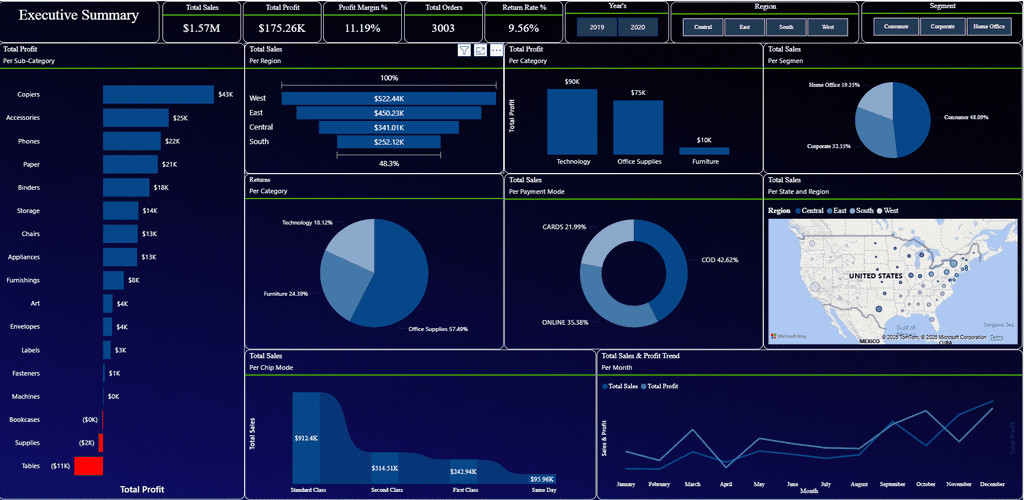Toggle the Central region slicer
Screen dimensions: 1024x500
(703, 27)
